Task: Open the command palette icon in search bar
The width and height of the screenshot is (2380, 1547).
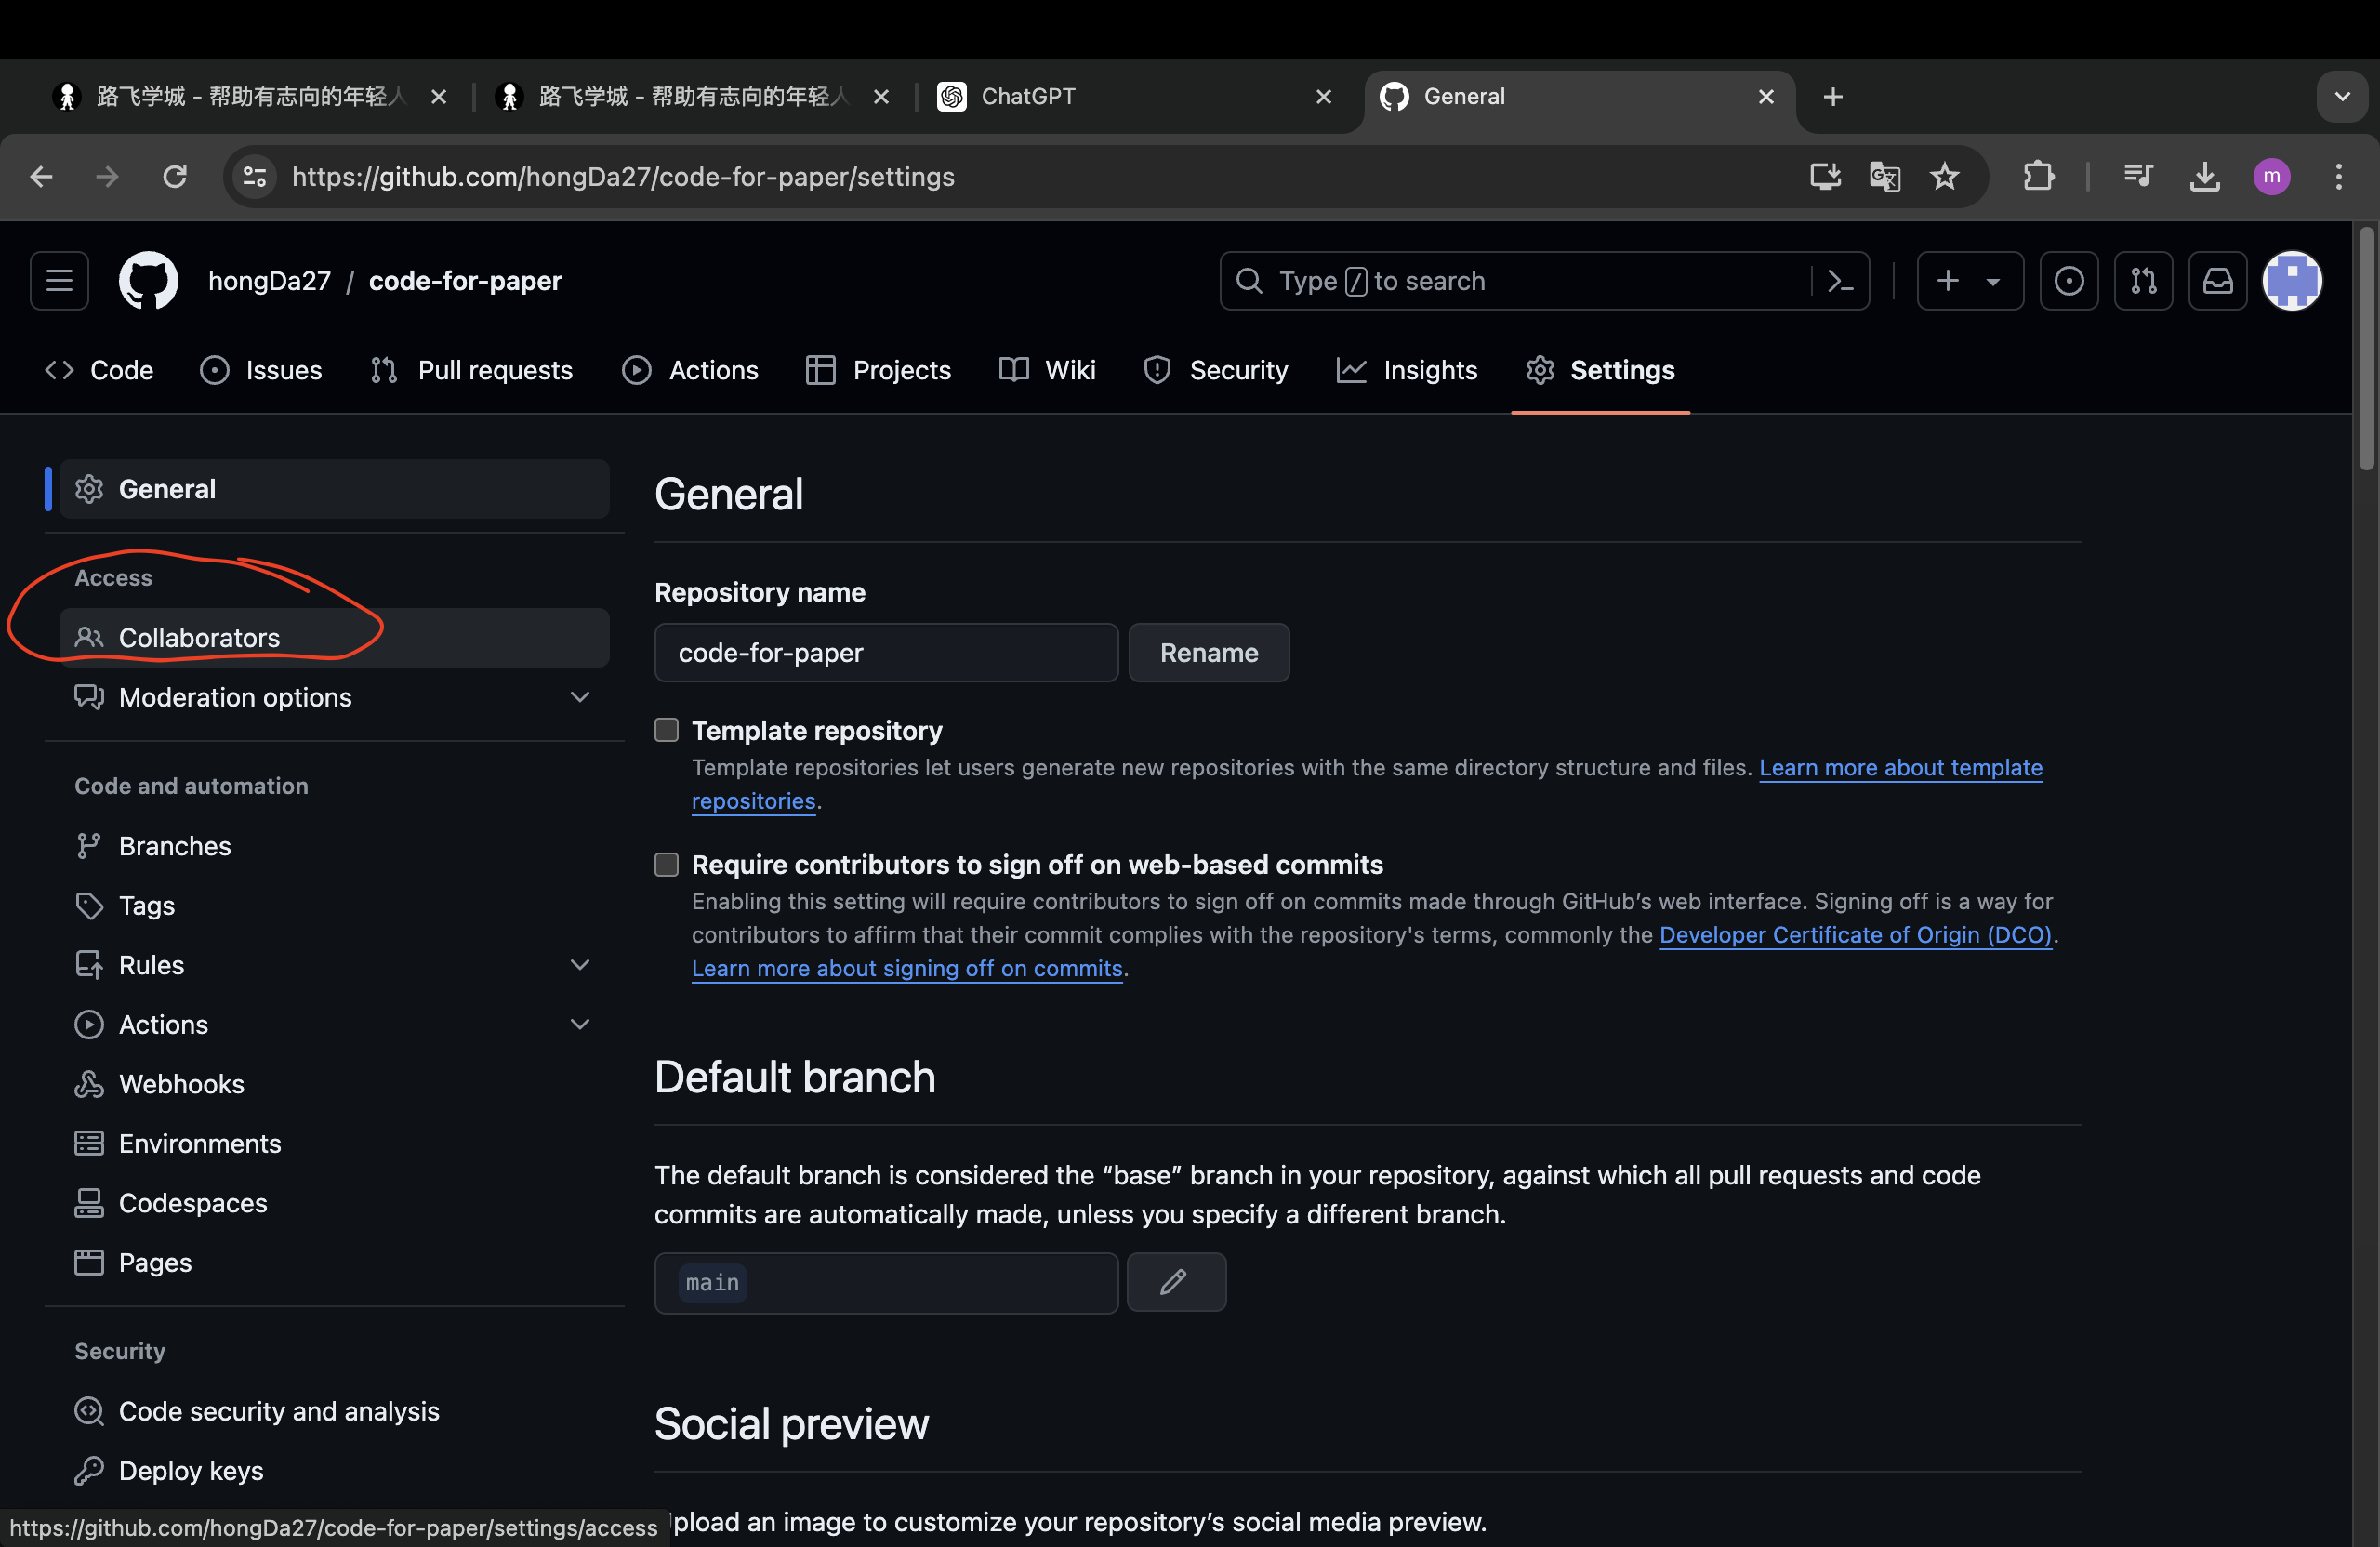Action: tap(1840, 281)
